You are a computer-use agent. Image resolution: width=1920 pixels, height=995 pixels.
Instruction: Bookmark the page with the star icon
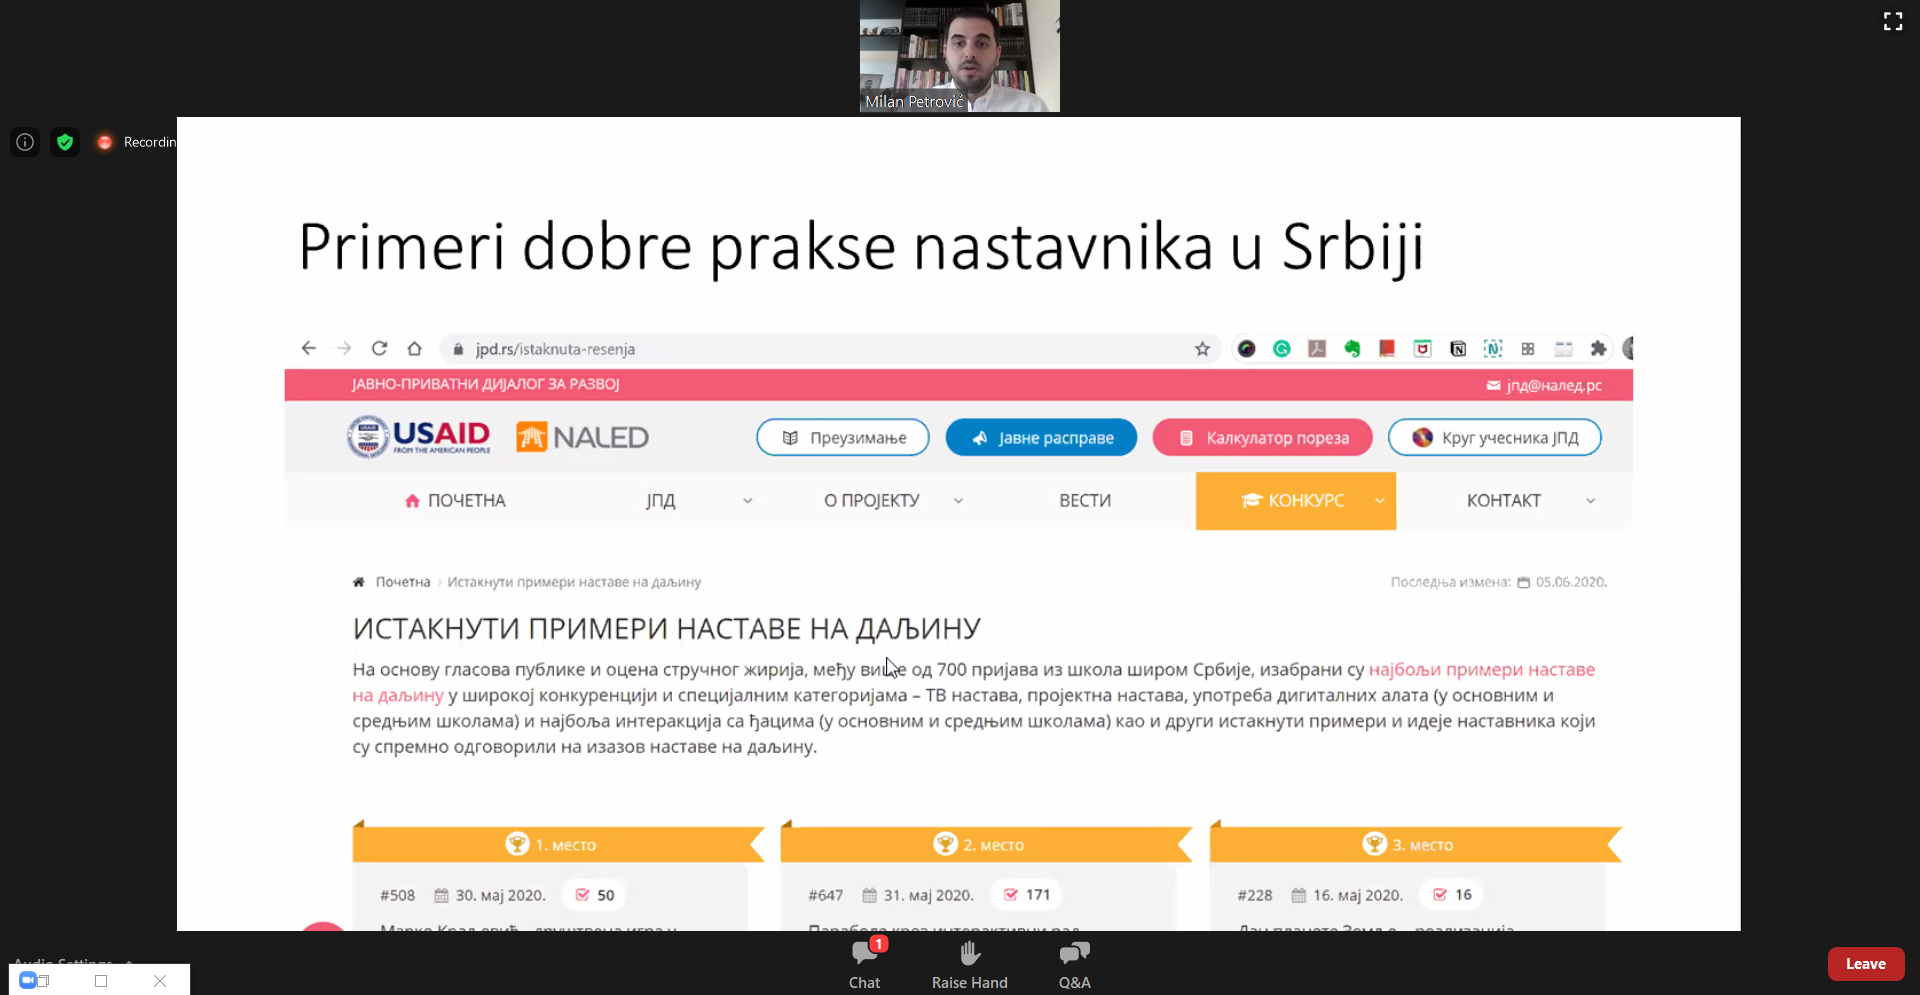click(x=1203, y=348)
